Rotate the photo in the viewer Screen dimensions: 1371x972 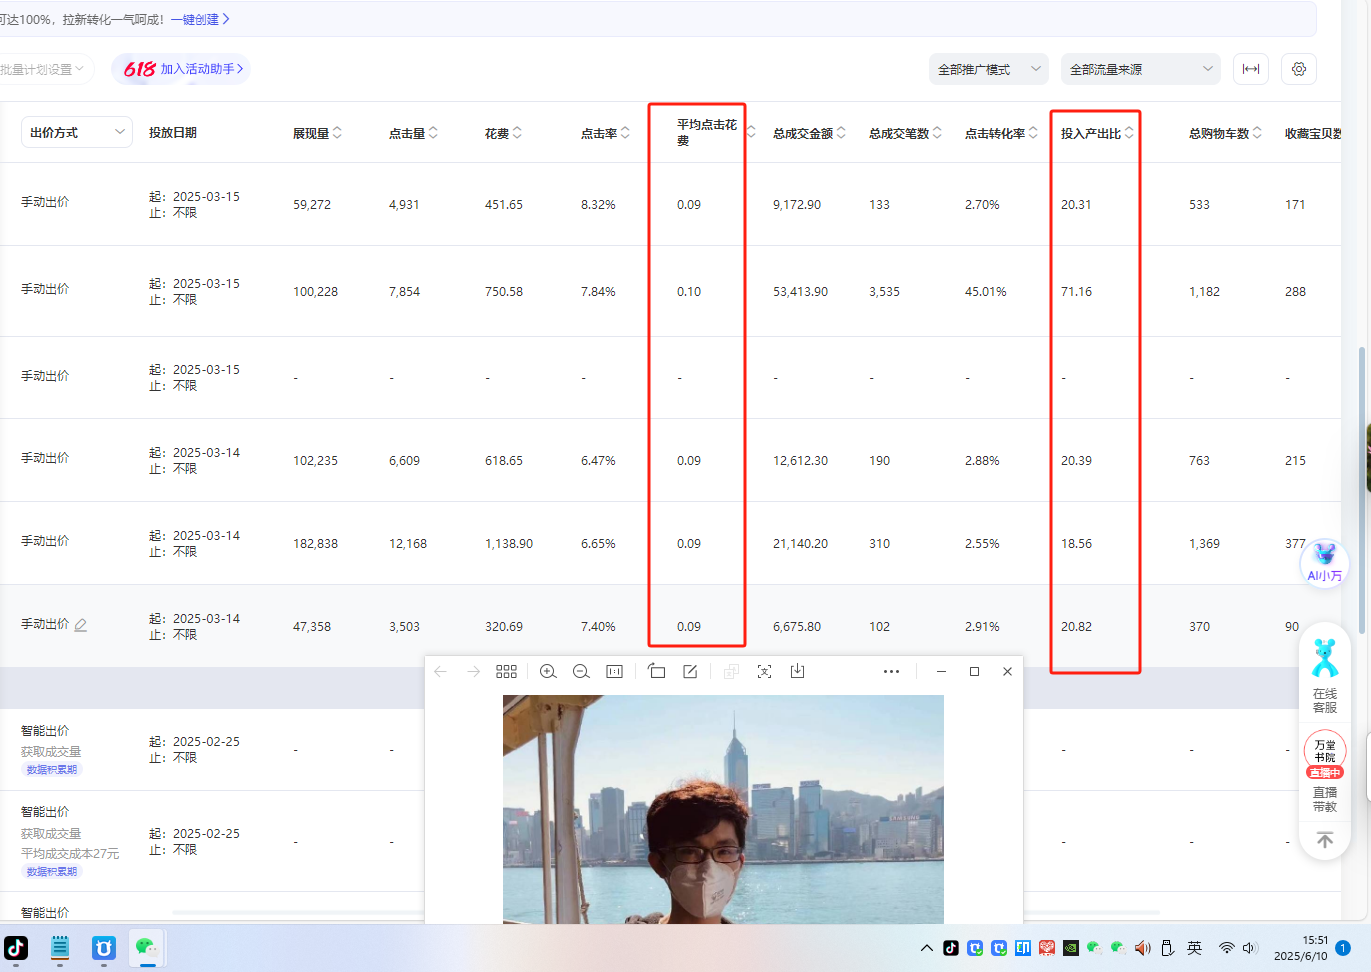click(656, 672)
